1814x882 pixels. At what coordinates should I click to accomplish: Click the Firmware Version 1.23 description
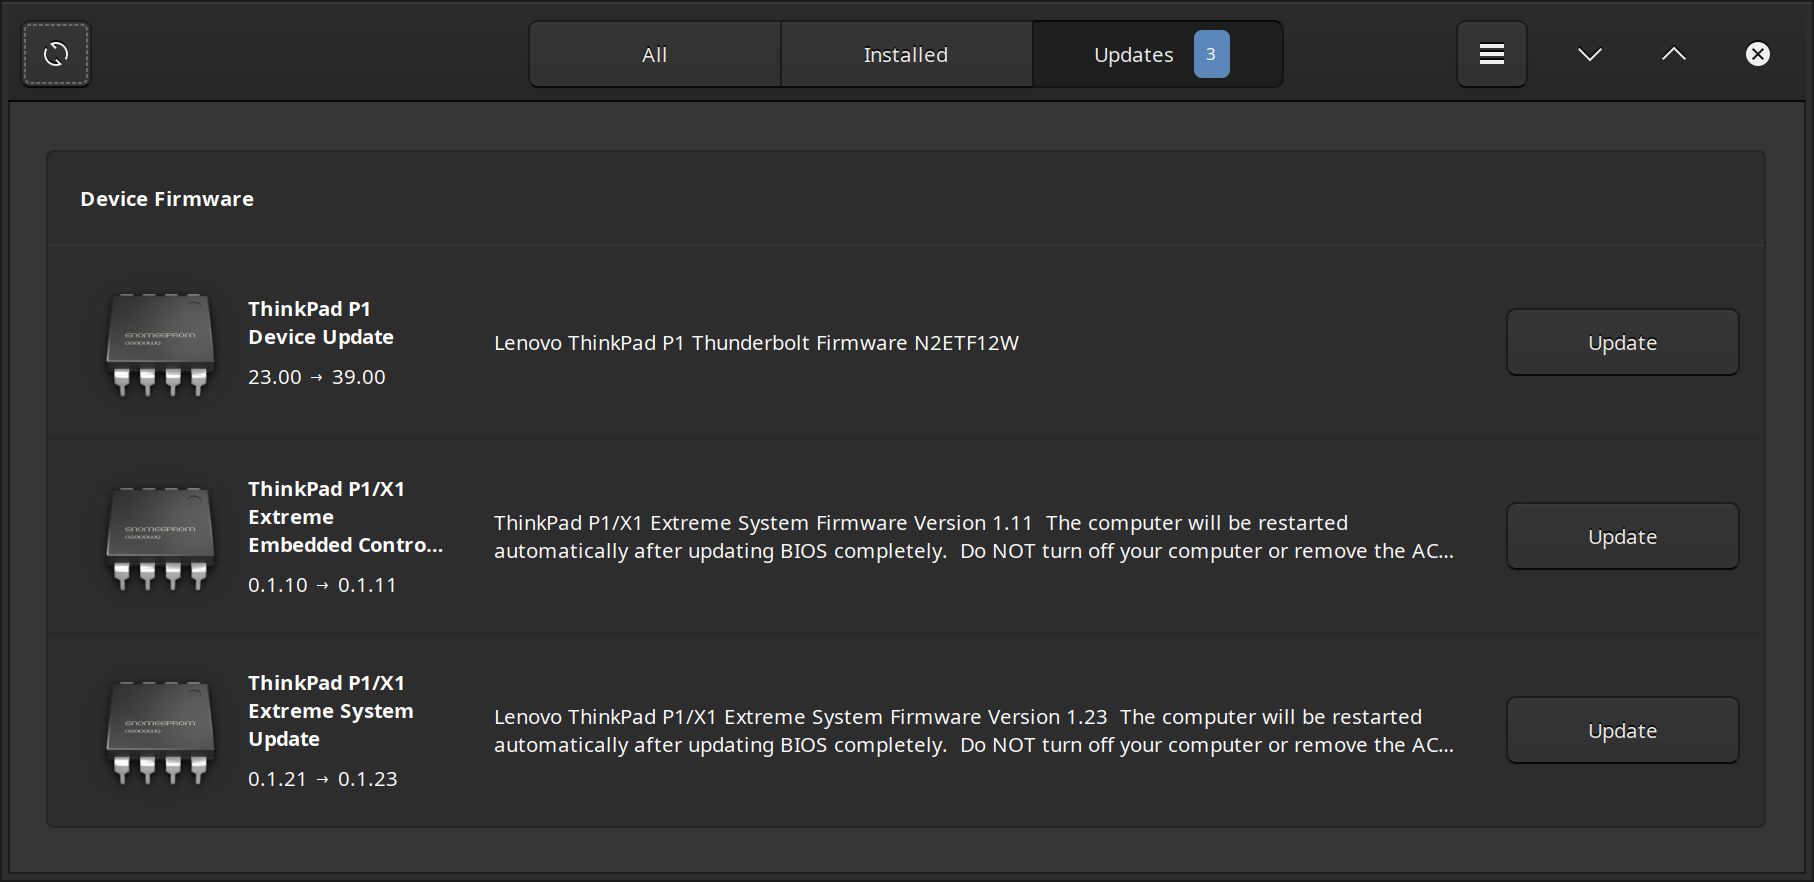[974, 731]
